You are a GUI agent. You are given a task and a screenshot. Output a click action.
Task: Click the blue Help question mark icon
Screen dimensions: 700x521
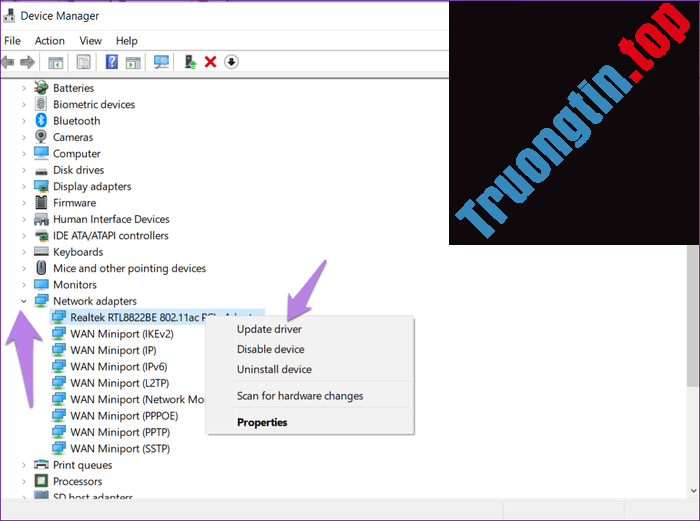(x=112, y=61)
